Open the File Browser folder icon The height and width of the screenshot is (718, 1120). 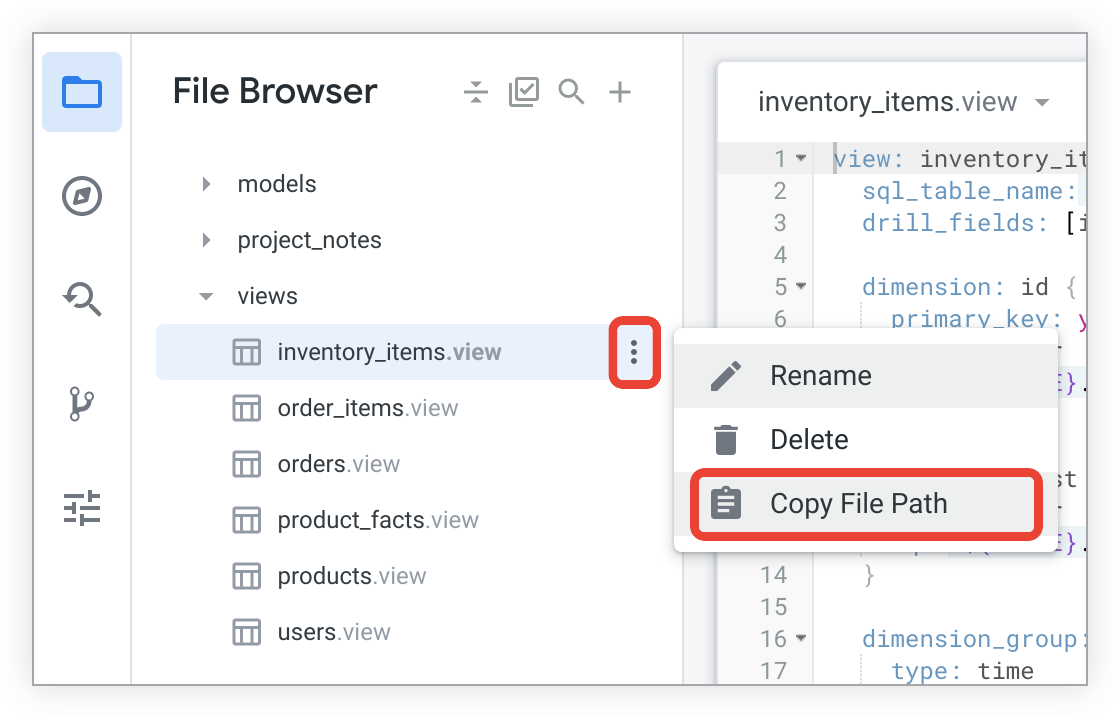pos(82,92)
